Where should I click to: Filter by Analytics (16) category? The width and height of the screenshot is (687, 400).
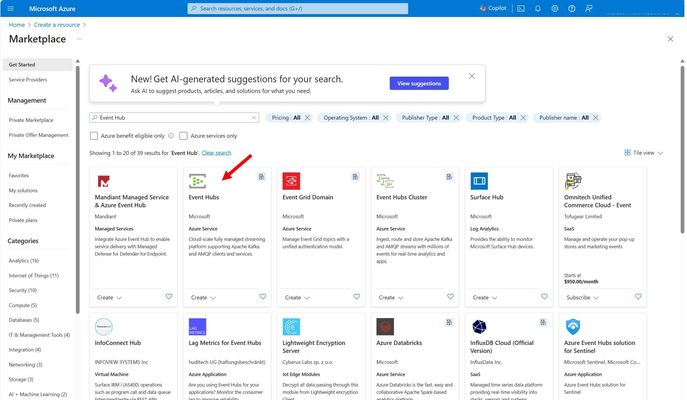tap(24, 261)
